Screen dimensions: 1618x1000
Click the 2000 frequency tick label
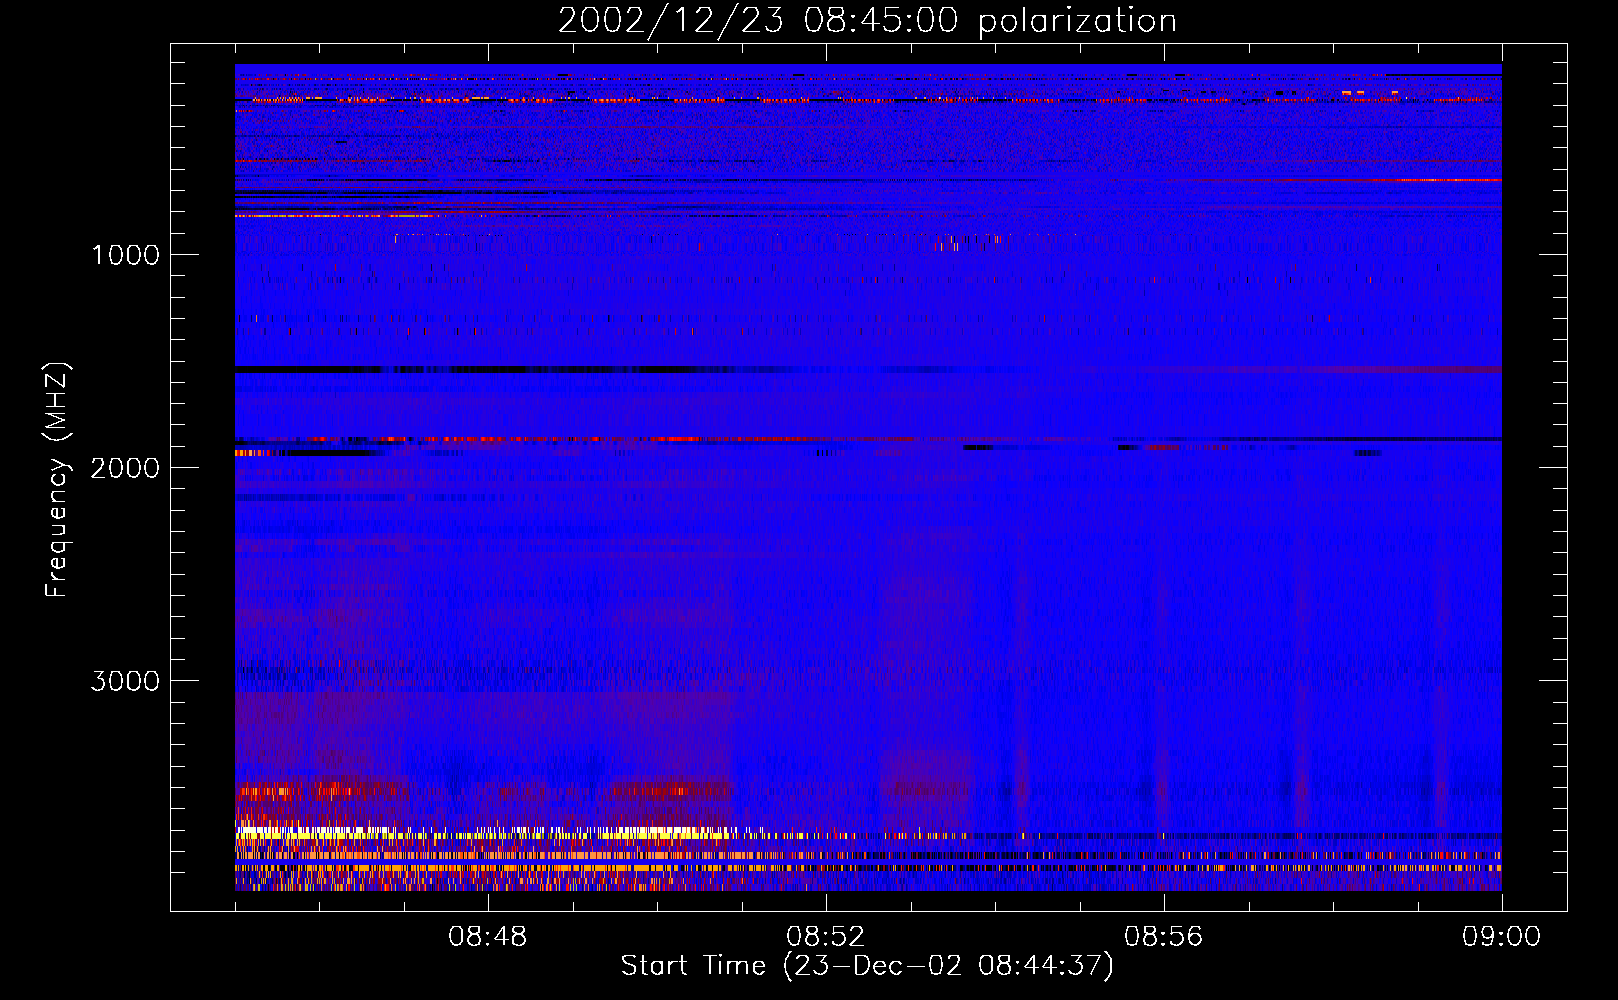(125, 468)
